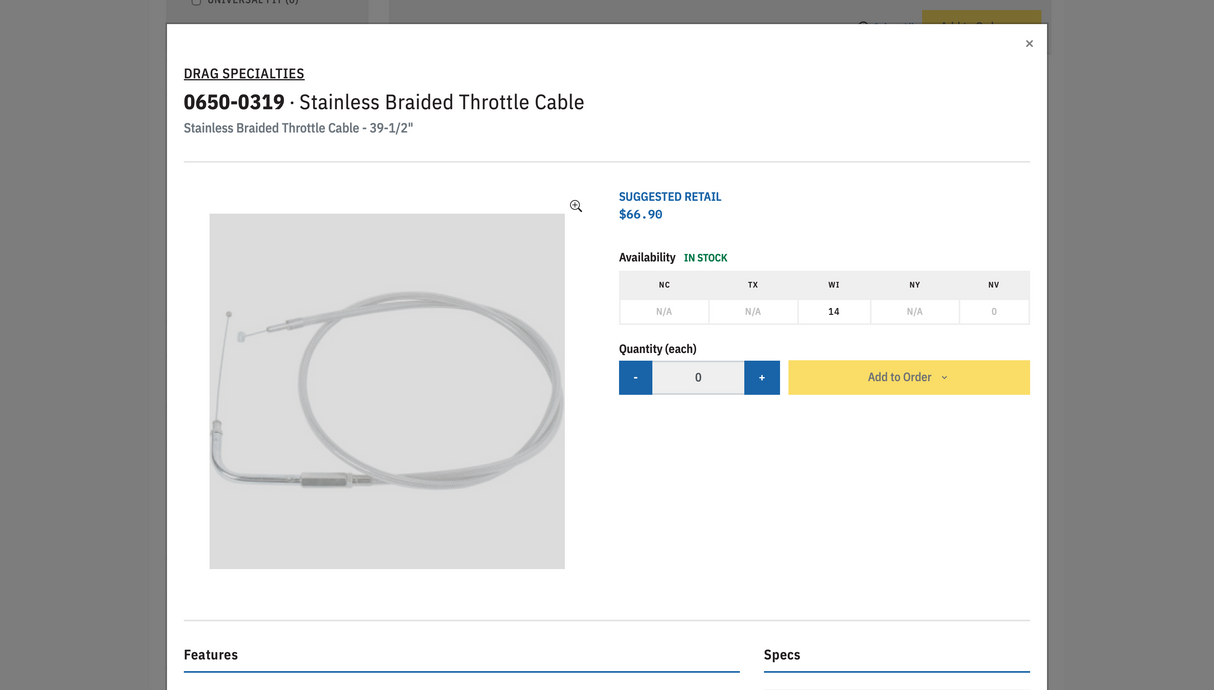Select the NY availability N/A cell

pos(915,312)
